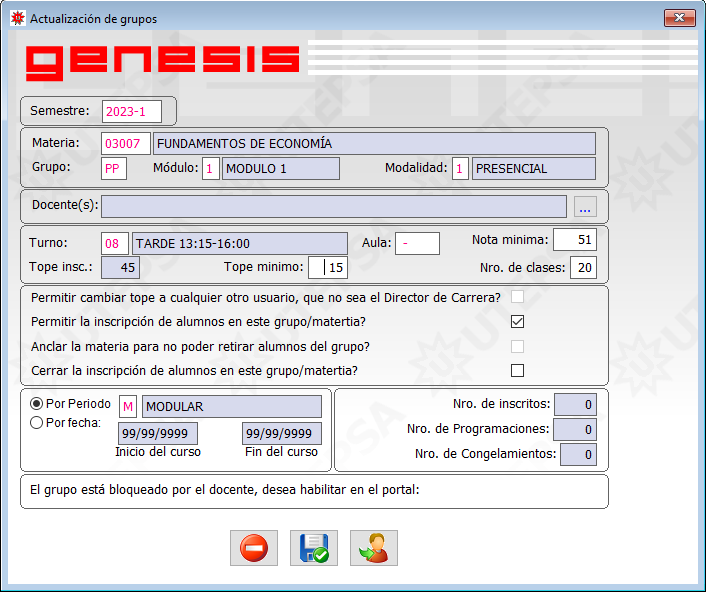713x600 pixels.
Task: Click the Aula input field
Action: click(x=417, y=243)
